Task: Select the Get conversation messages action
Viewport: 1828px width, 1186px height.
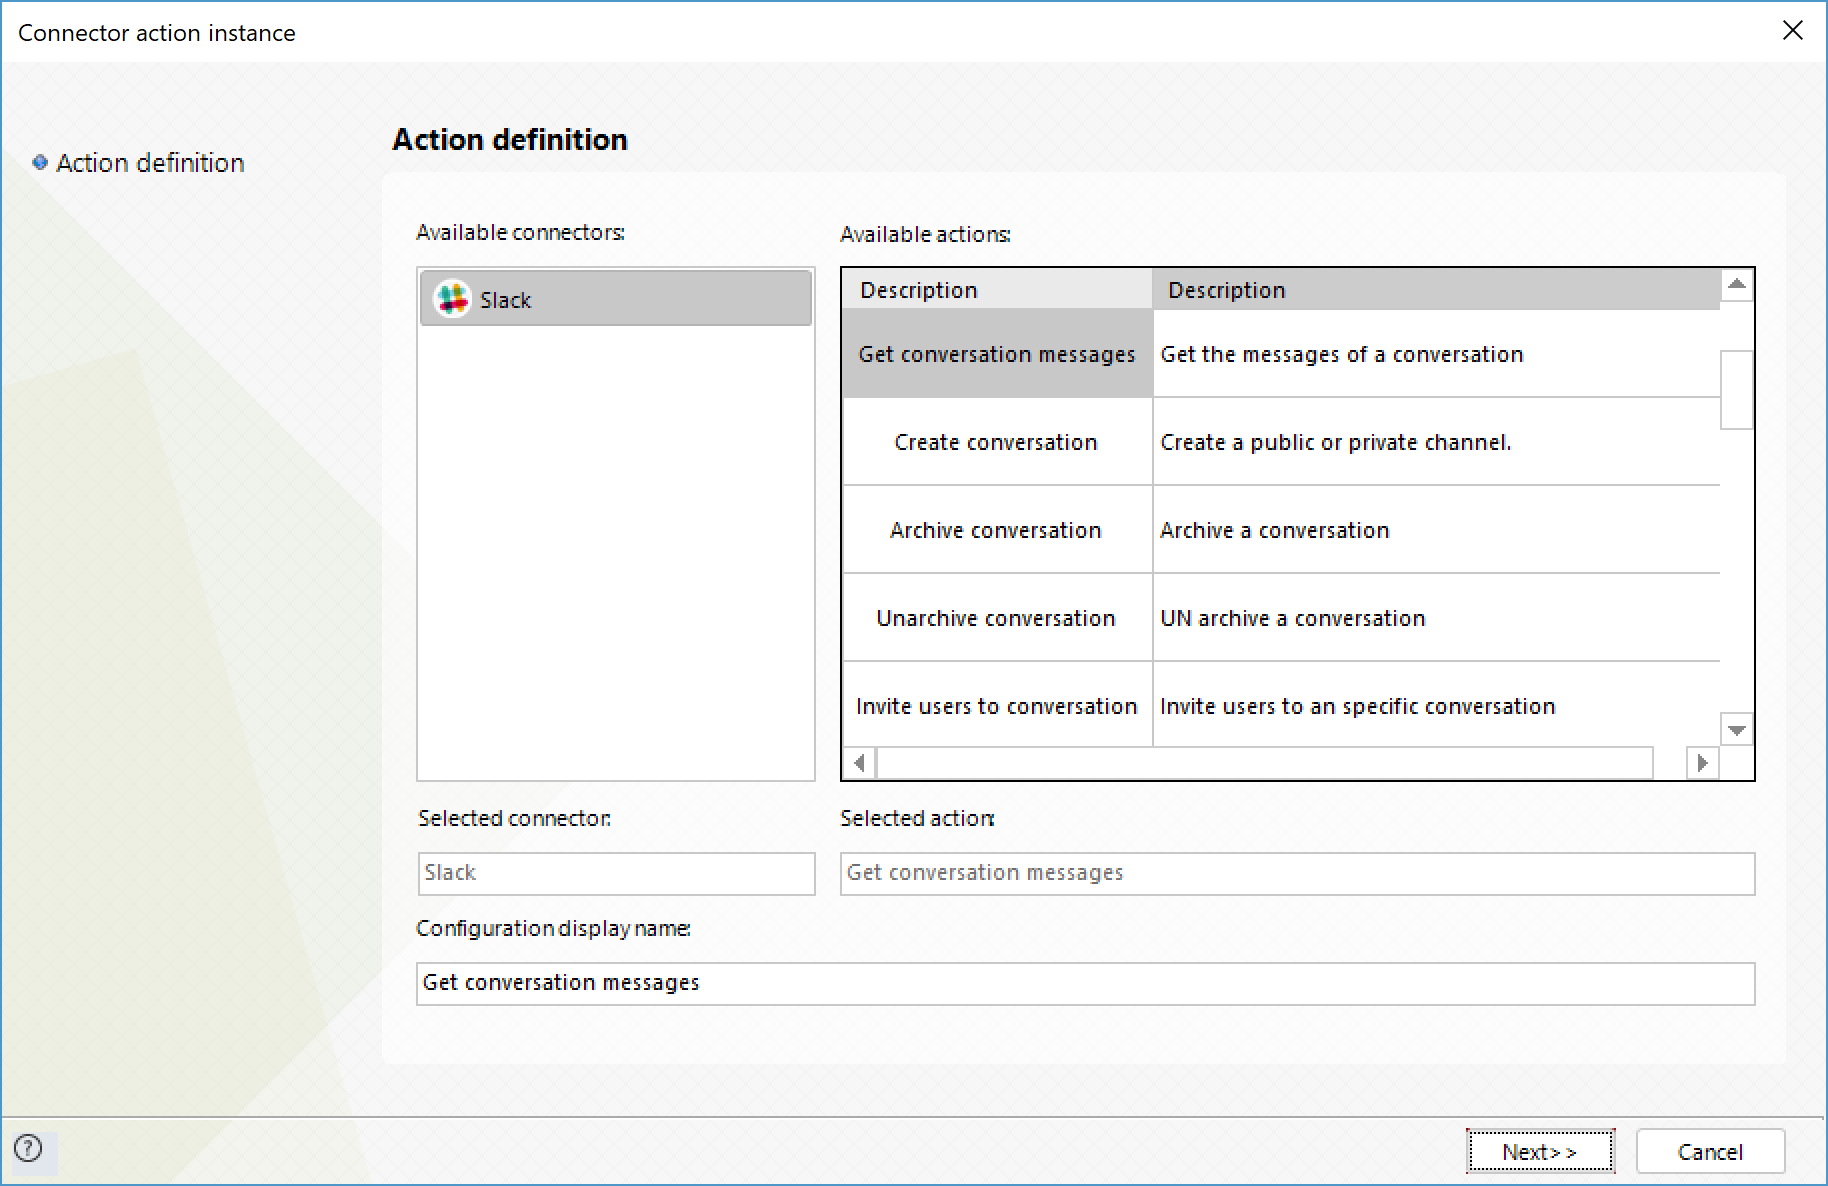Action: (997, 354)
